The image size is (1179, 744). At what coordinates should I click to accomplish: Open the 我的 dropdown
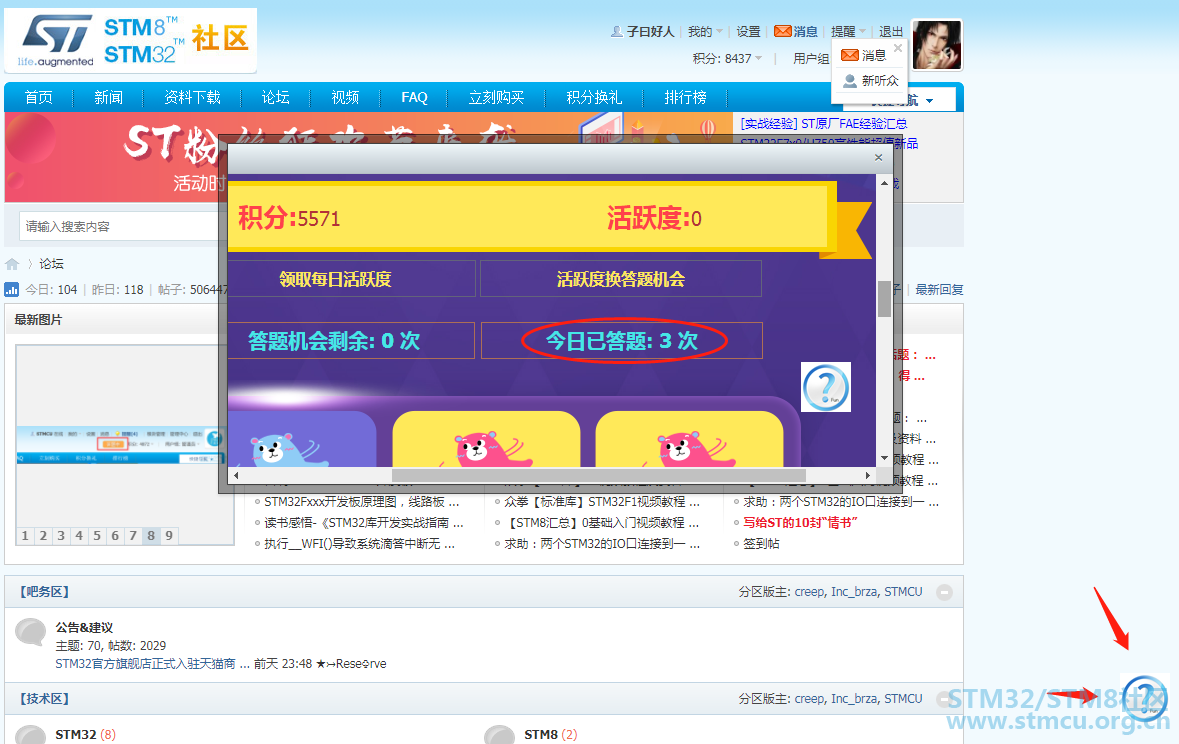tap(705, 32)
